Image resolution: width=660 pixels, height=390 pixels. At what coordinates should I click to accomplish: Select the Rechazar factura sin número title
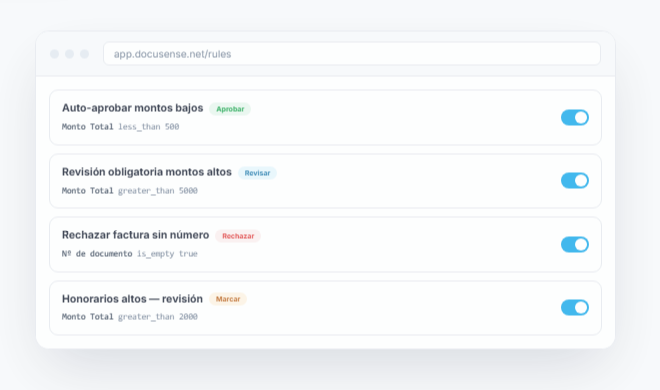(x=135, y=235)
